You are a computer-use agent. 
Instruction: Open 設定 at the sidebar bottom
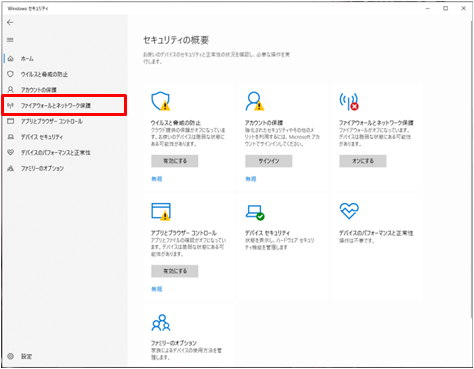tap(27, 356)
